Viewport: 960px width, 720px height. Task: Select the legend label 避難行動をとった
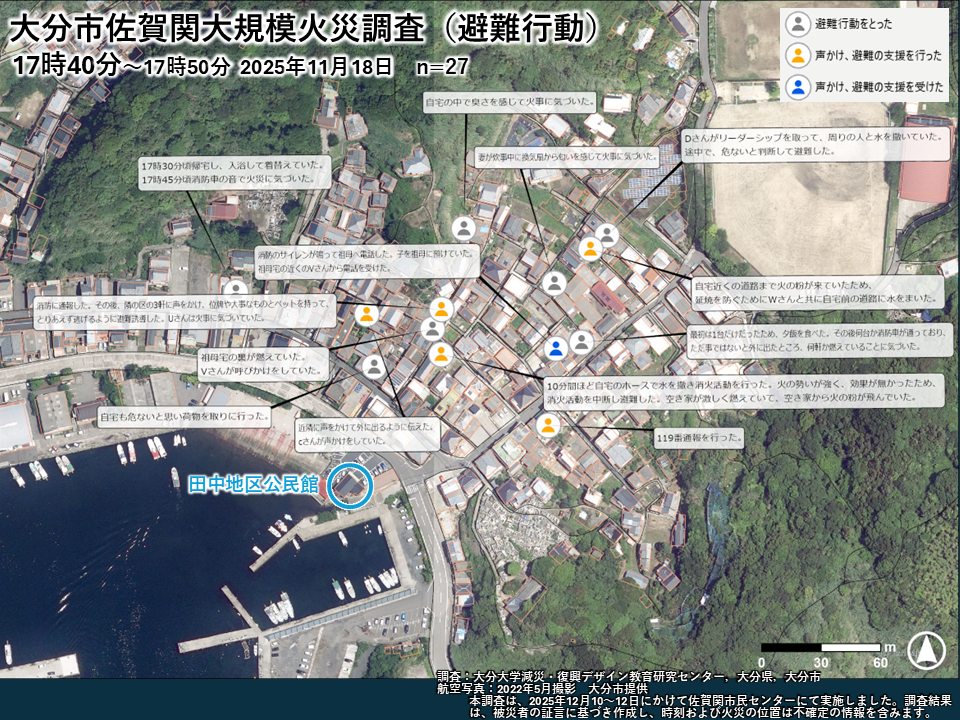pyautogui.click(x=854, y=23)
